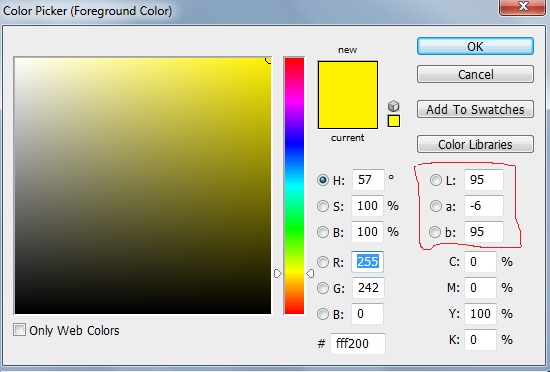Select the Lab a radio button
Image resolution: width=550 pixels, height=372 pixels.
click(x=436, y=206)
